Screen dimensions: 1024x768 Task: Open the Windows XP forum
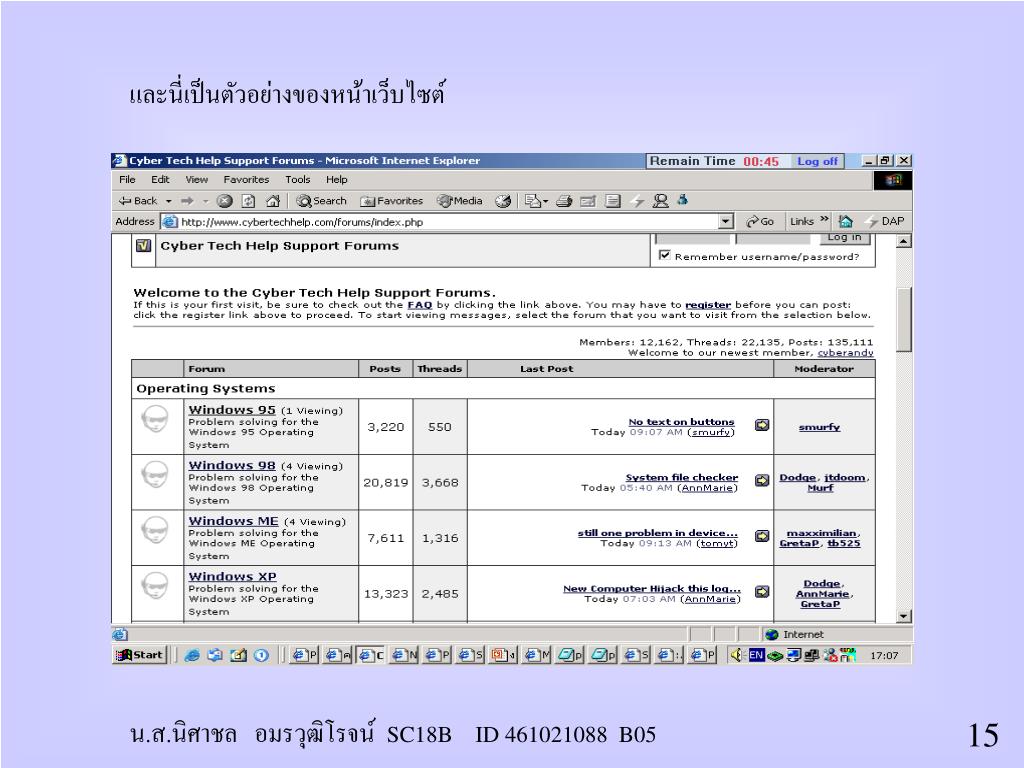pyautogui.click(x=232, y=577)
